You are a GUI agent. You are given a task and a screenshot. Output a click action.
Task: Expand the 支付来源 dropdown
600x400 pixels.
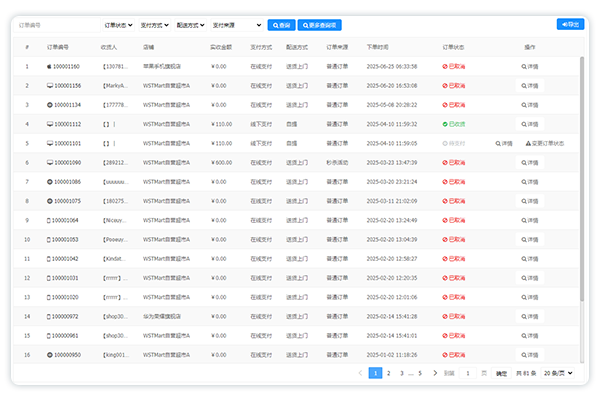(237, 24)
